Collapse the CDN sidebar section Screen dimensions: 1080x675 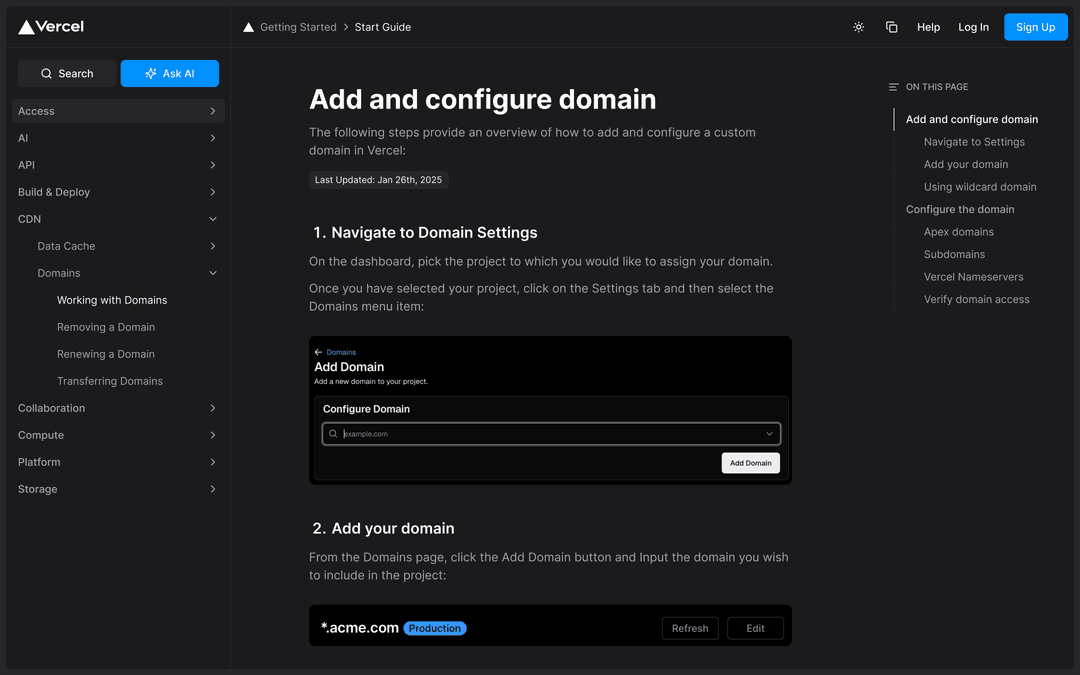click(x=118, y=219)
